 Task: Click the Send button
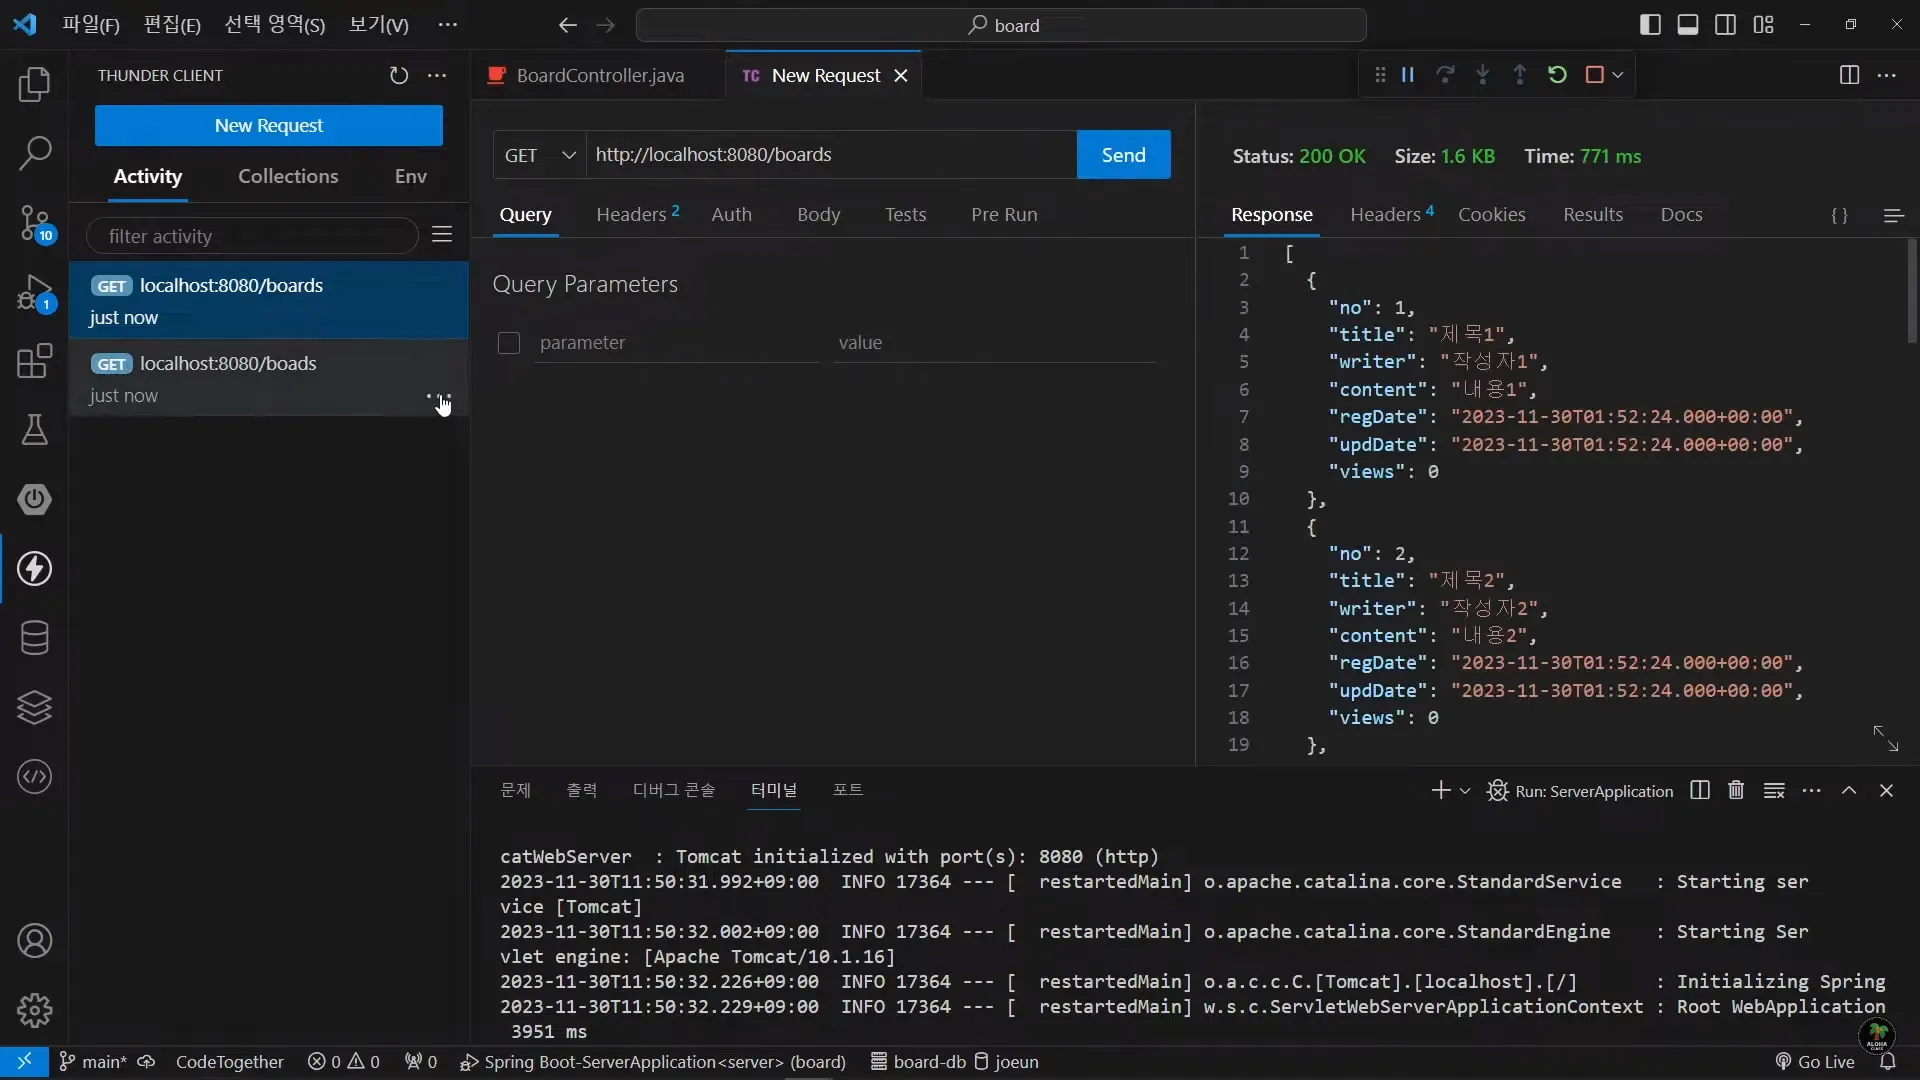[x=1123, y=155]
